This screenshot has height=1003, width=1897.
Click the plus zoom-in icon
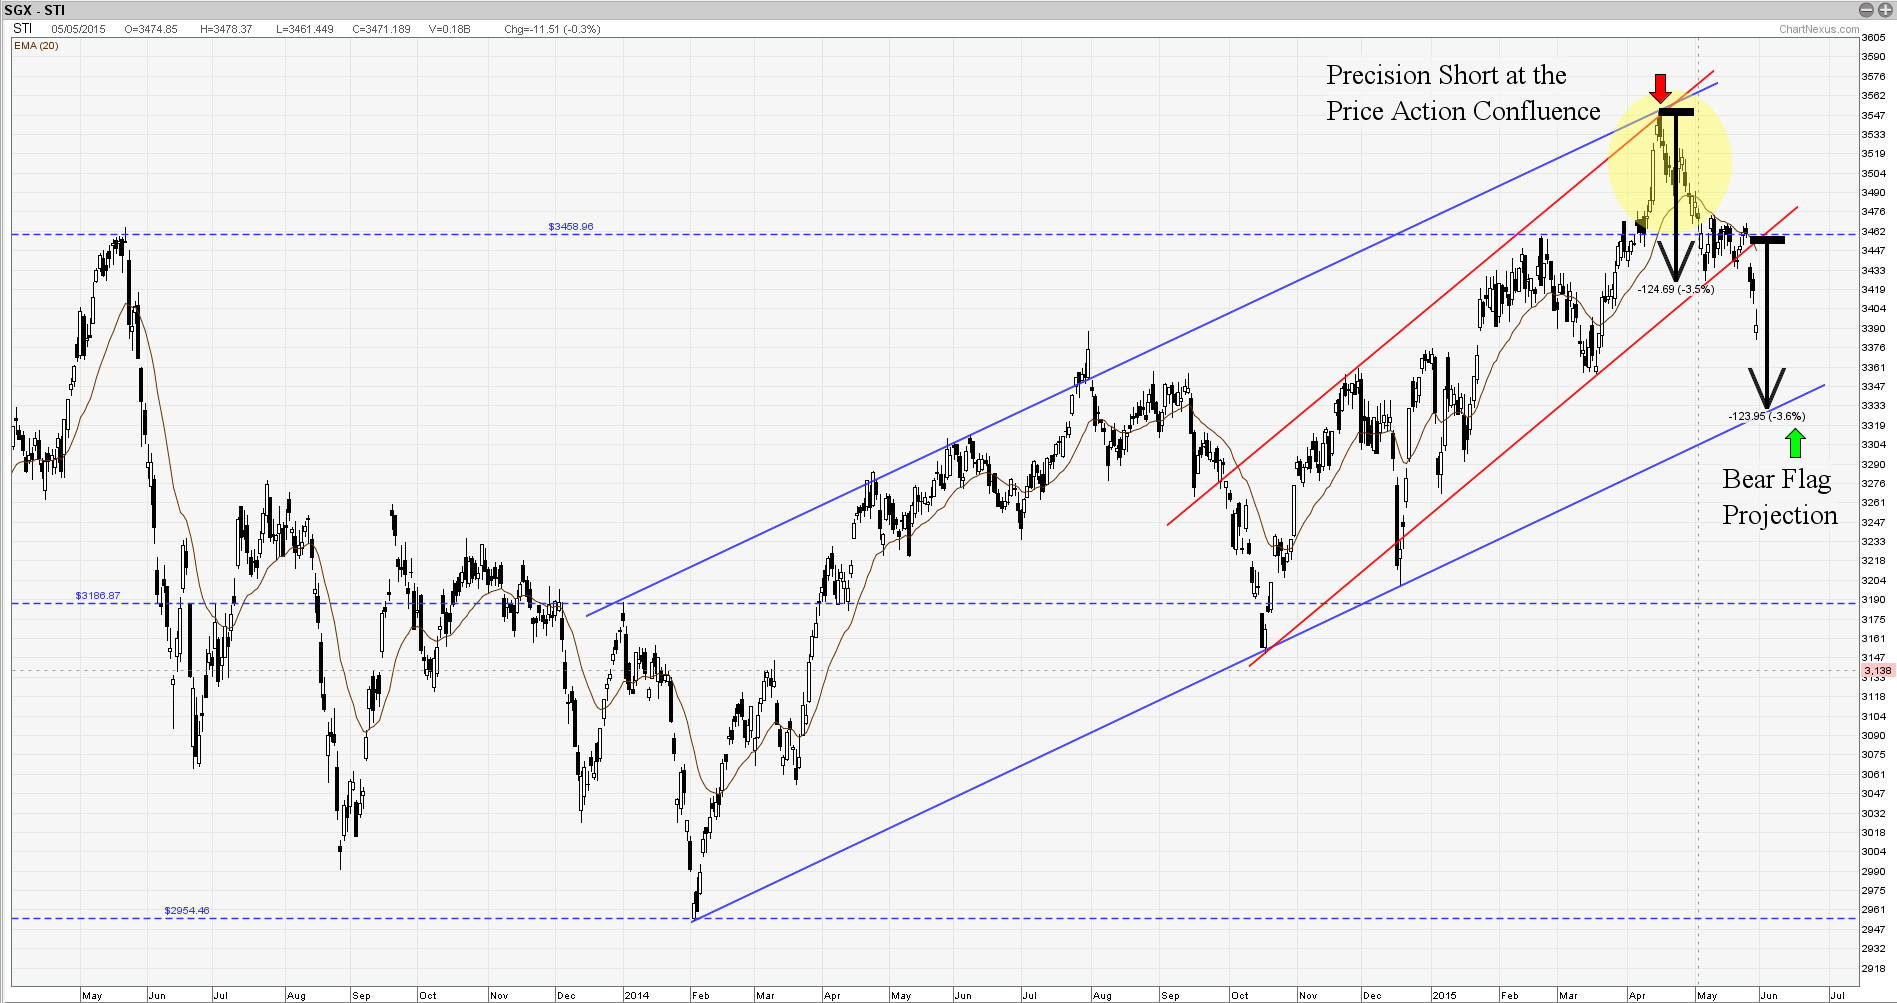point(1884,10)
